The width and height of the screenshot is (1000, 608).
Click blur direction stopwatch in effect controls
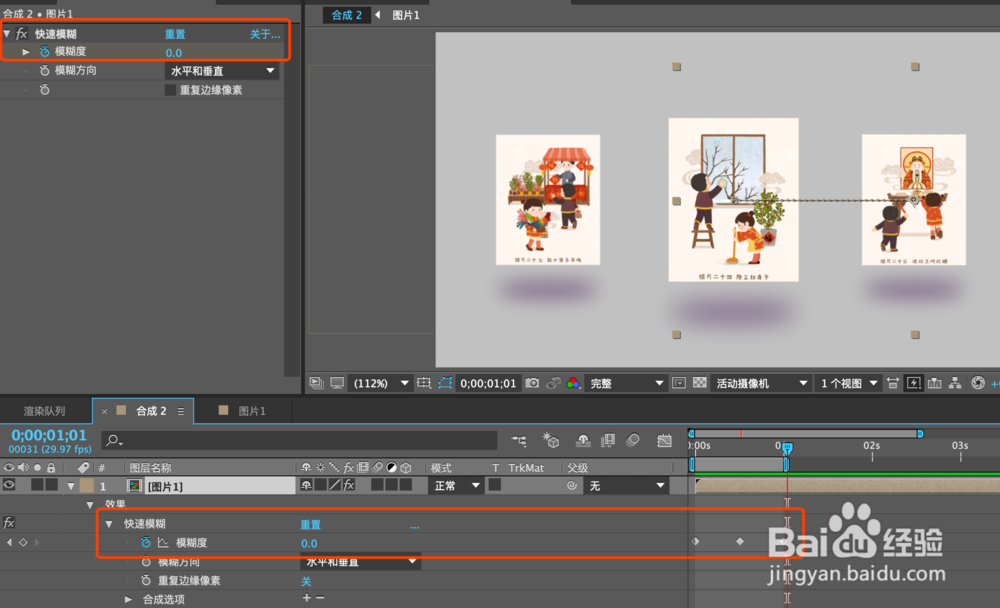point(45,71)
